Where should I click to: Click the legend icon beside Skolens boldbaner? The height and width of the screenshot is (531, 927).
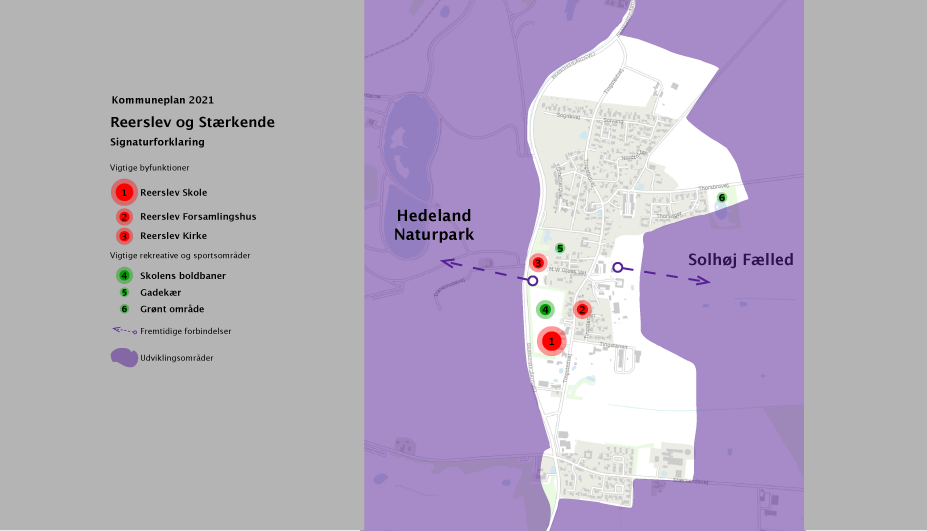point(124,275)
